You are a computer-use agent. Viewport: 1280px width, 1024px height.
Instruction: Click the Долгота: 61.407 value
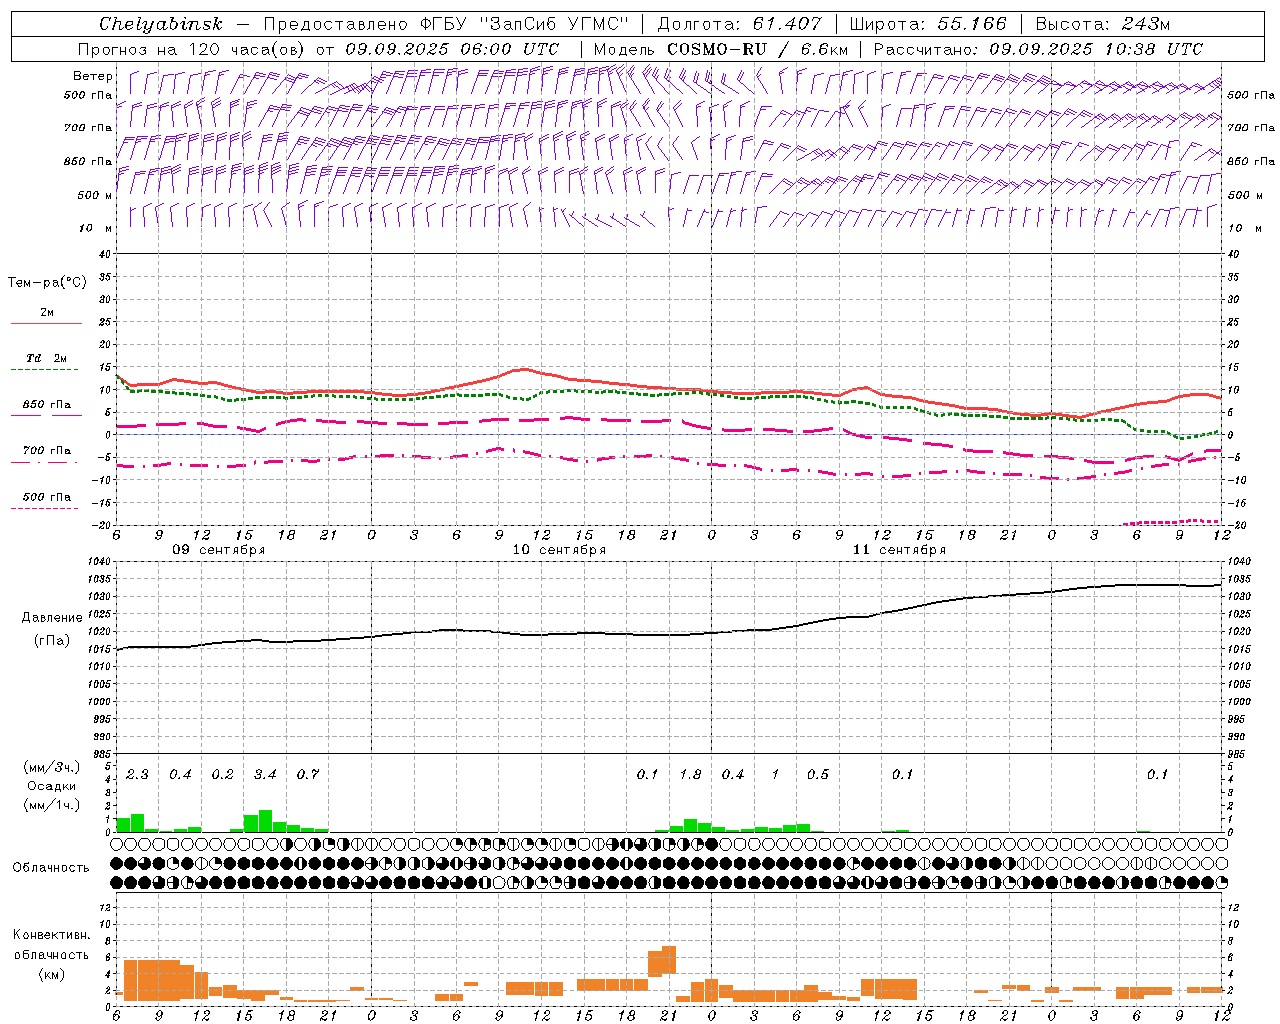739,24
